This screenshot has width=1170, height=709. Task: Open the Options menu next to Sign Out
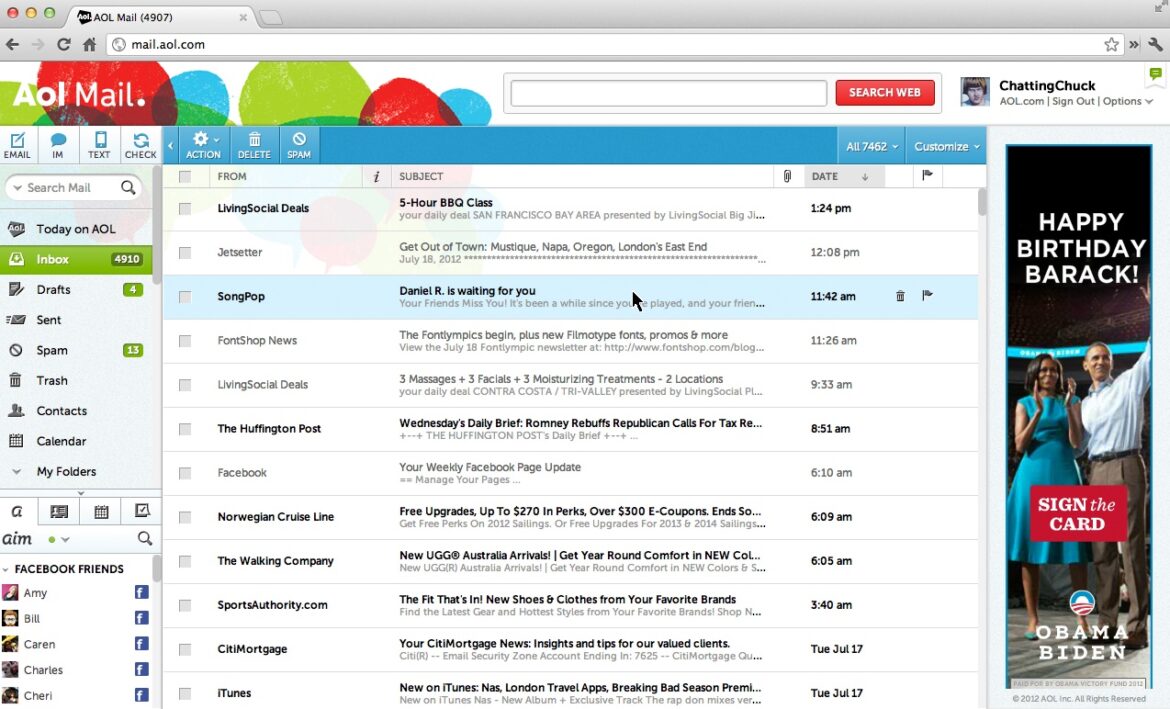(1122, 101)
